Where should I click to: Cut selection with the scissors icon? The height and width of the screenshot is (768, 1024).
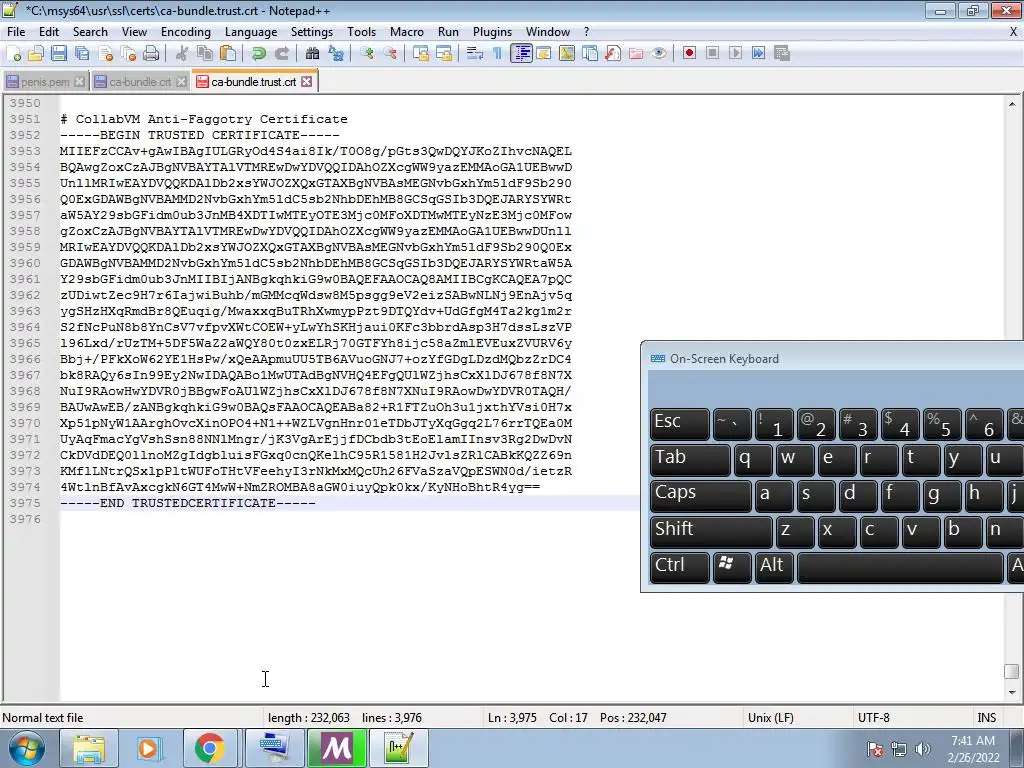point(182,54)
